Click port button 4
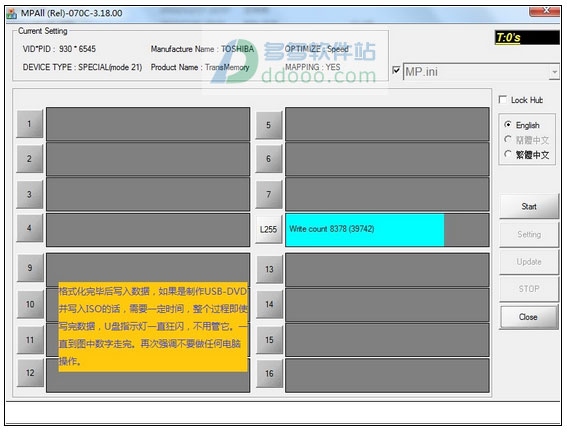The height and width of the screenshot is (433, 567). (x=30, y=228)
